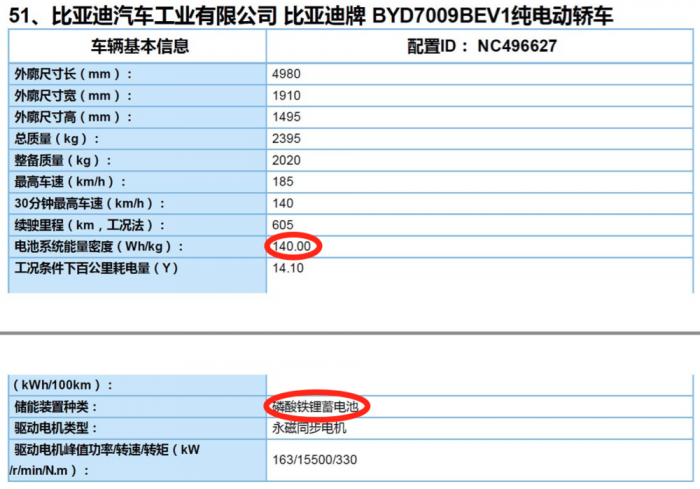This screenshot has width=700, height=489.
Task: Click the power consumption value 14.10
Action: 287,268
